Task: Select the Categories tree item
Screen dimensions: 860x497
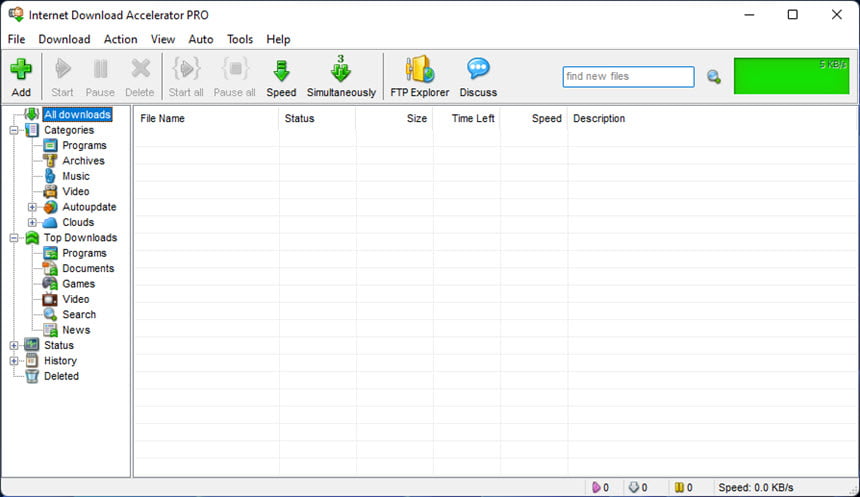Action: (69, 130)
